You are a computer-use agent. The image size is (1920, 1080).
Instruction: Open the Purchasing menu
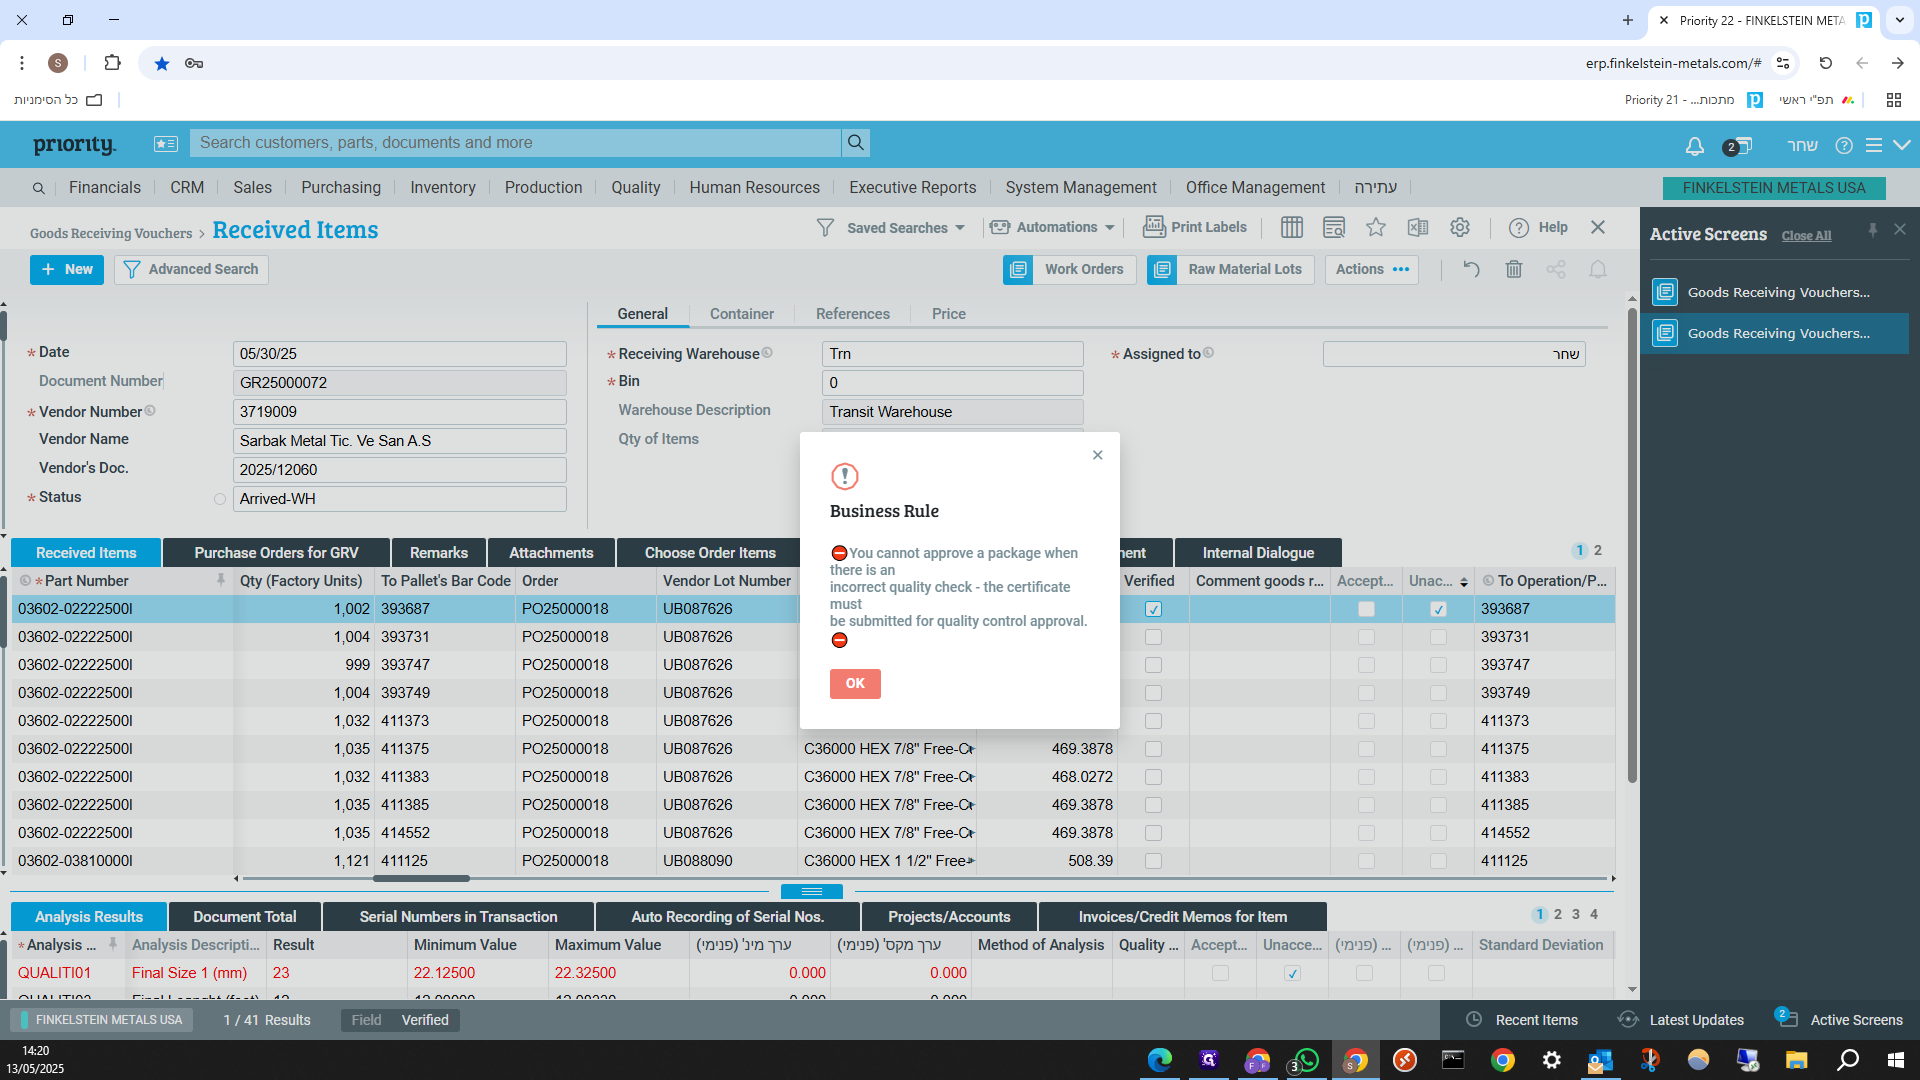coord(340,188)
